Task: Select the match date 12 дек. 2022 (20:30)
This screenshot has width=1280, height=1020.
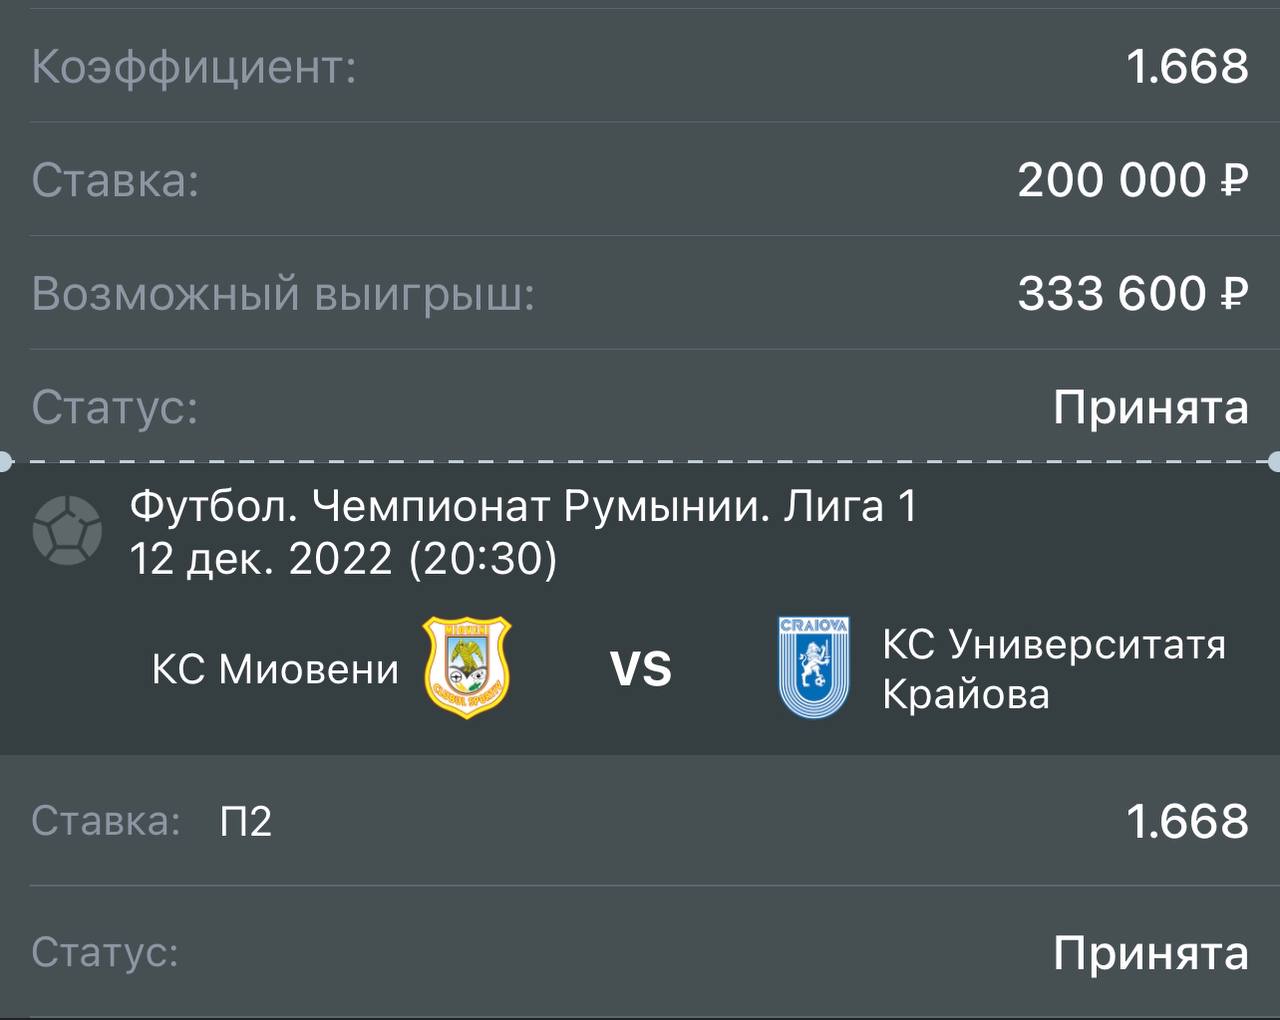Action: pyautogui.click(x=343, y=558)
